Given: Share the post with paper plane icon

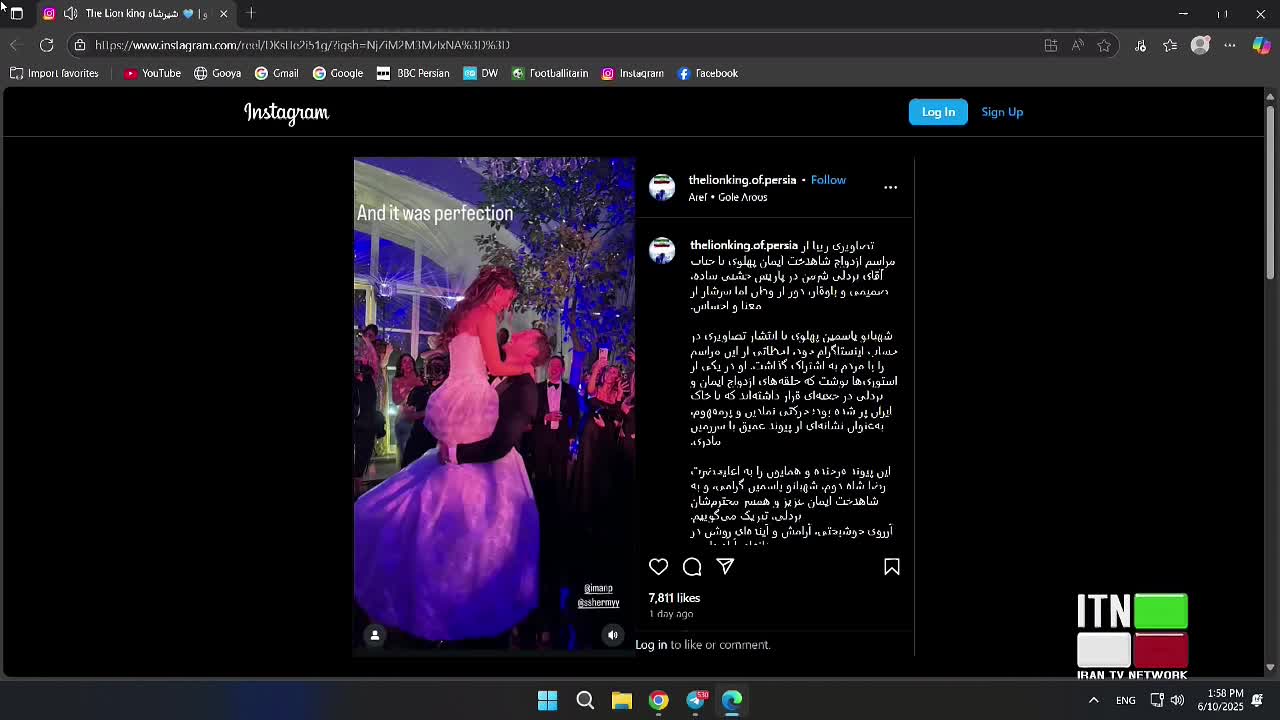Looking at the screenshot, I should click(725, 567).
